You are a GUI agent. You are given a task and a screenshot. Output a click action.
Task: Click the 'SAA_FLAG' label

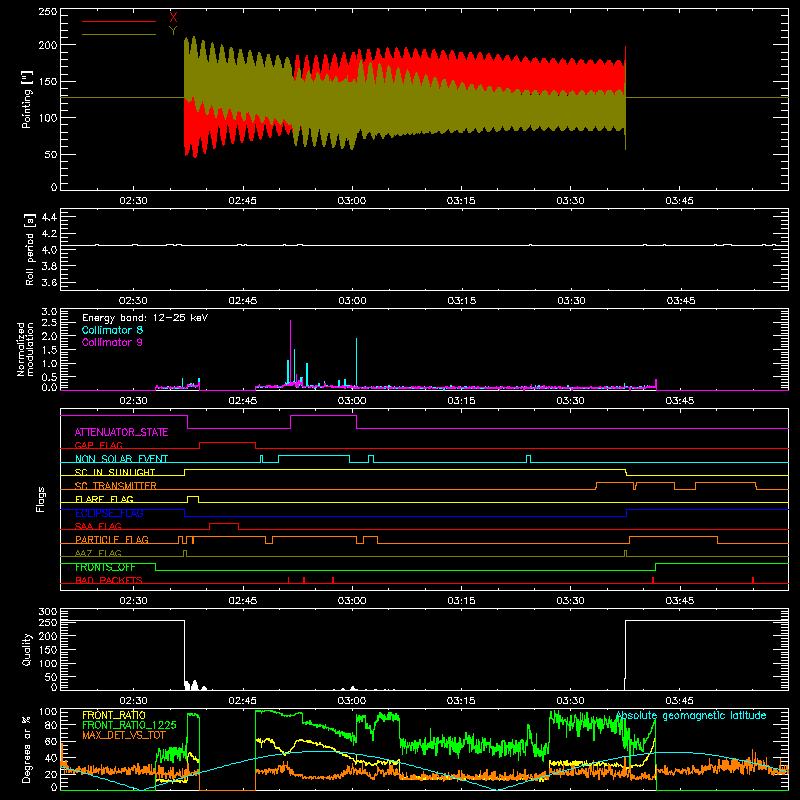click(x=98, y=526)
